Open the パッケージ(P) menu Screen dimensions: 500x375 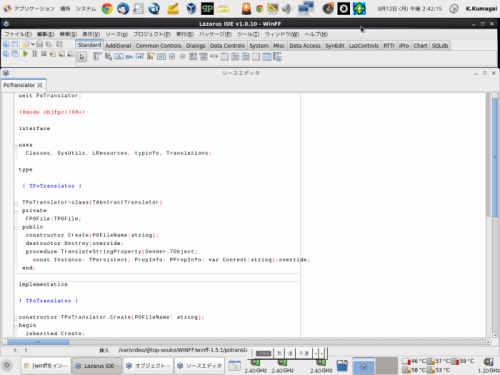215,34
